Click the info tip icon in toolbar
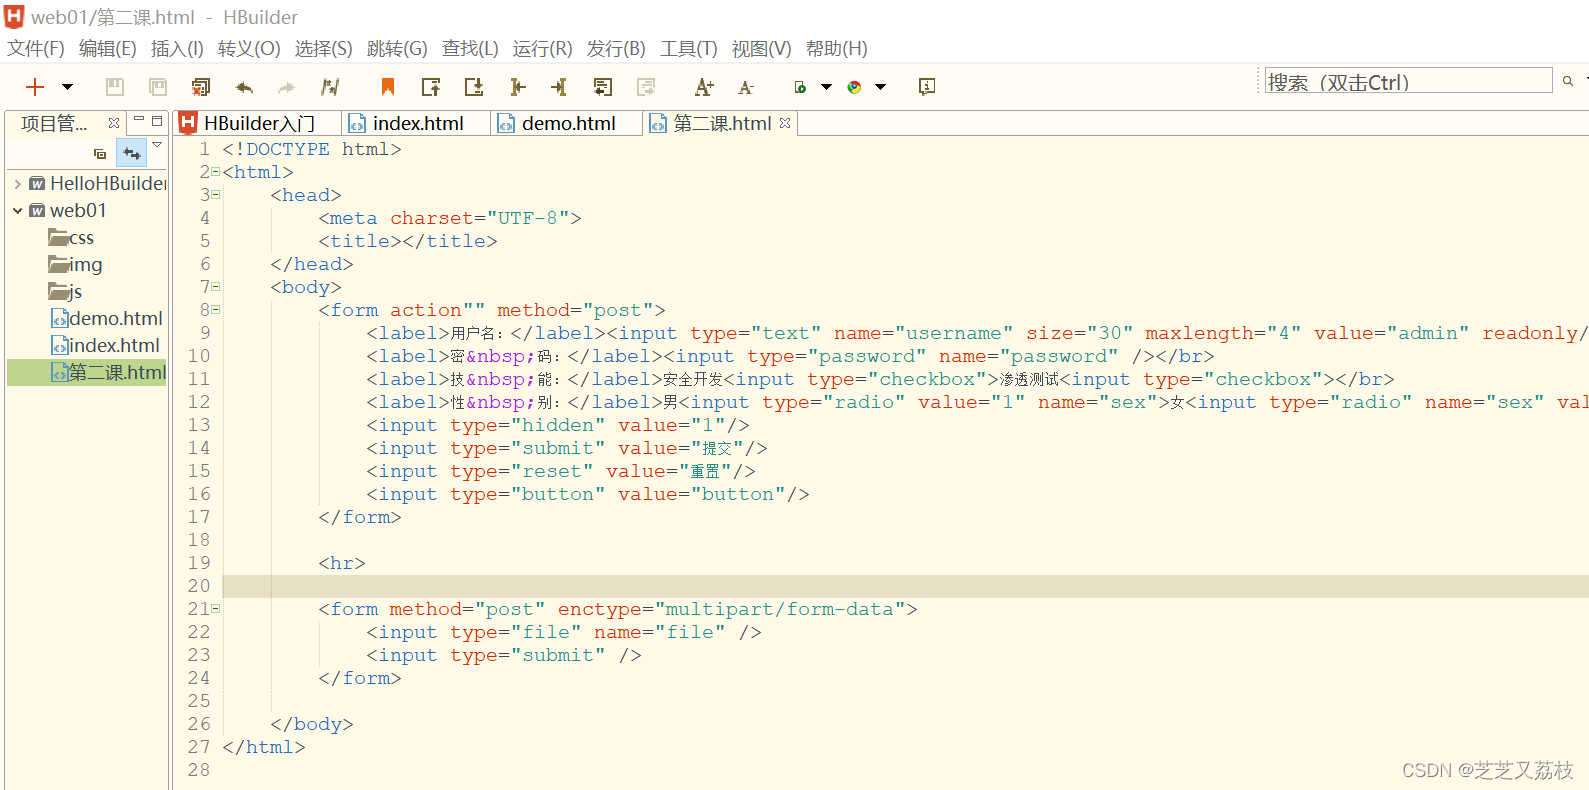The image size is (1589, 790). [927, 87]
